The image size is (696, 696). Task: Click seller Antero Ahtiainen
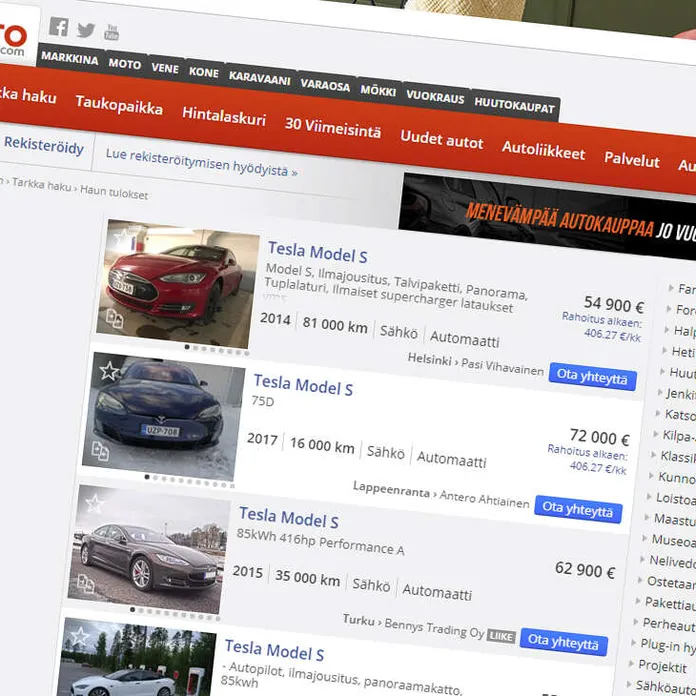coord(484,499)
